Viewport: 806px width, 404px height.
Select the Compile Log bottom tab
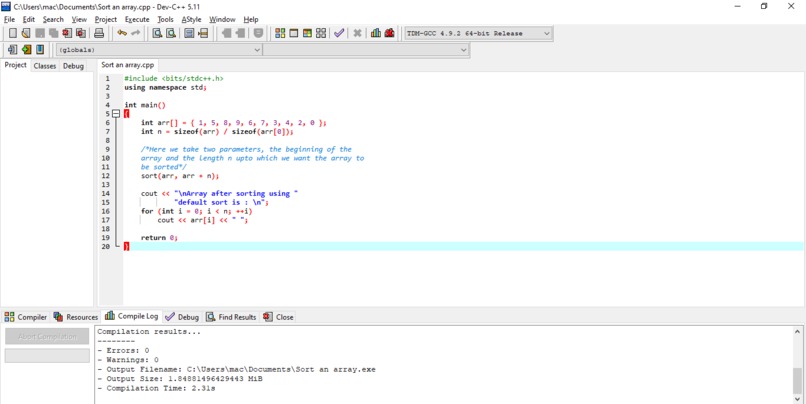click(x=132, y=316)
